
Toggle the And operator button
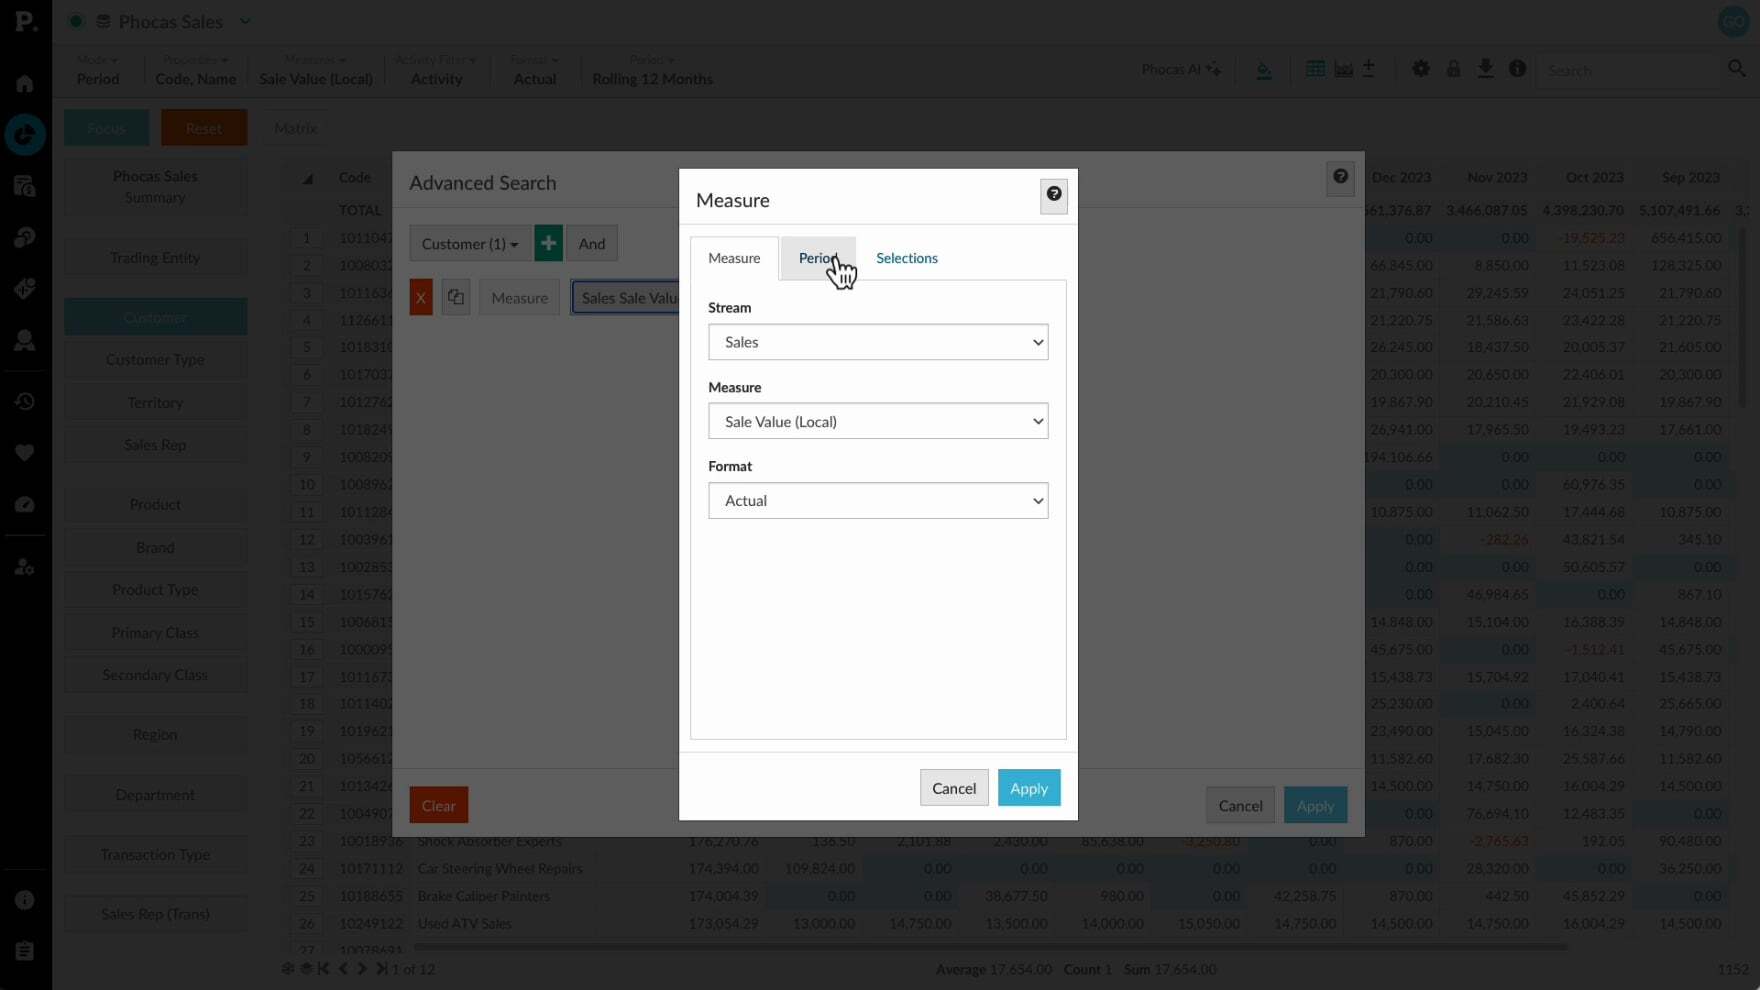[591, 243]
